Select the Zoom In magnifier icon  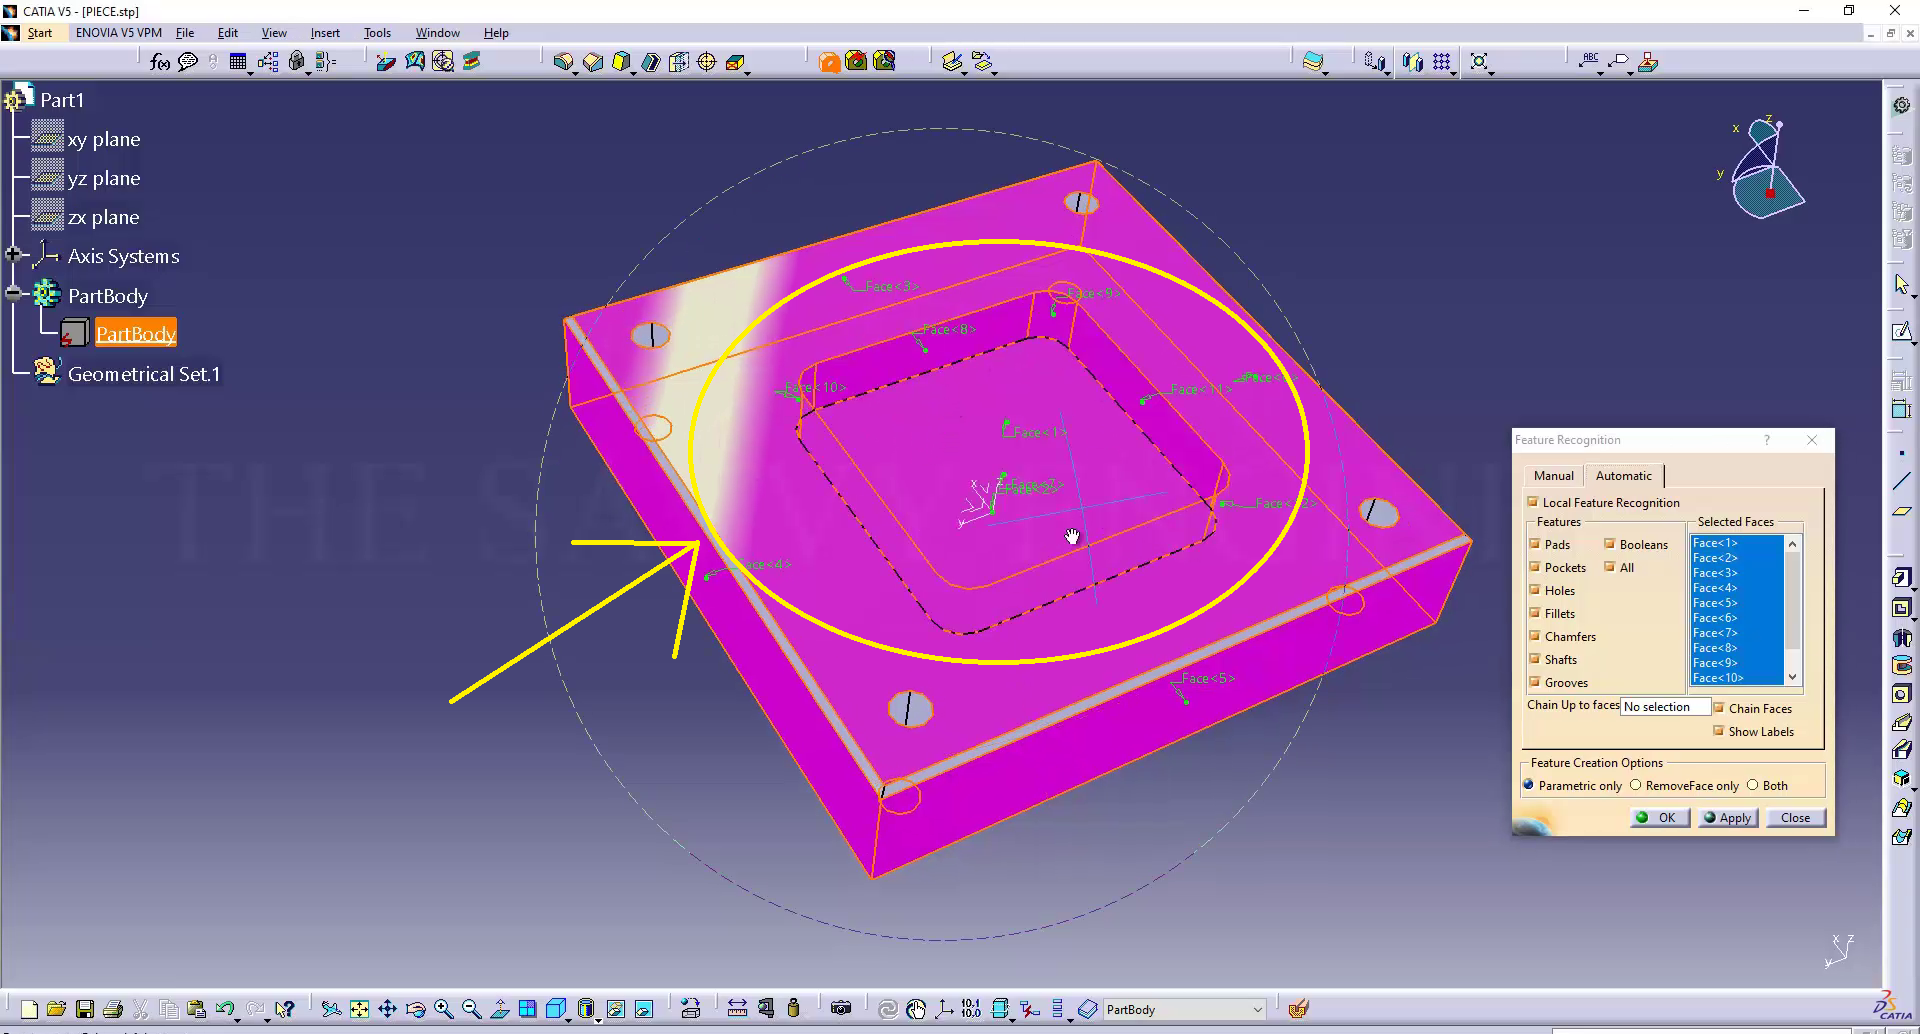444,1009
